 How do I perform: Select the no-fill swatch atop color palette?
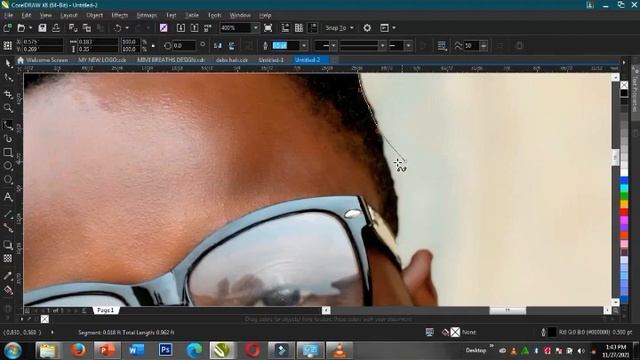pyautogui.click(x=624, y=85)
